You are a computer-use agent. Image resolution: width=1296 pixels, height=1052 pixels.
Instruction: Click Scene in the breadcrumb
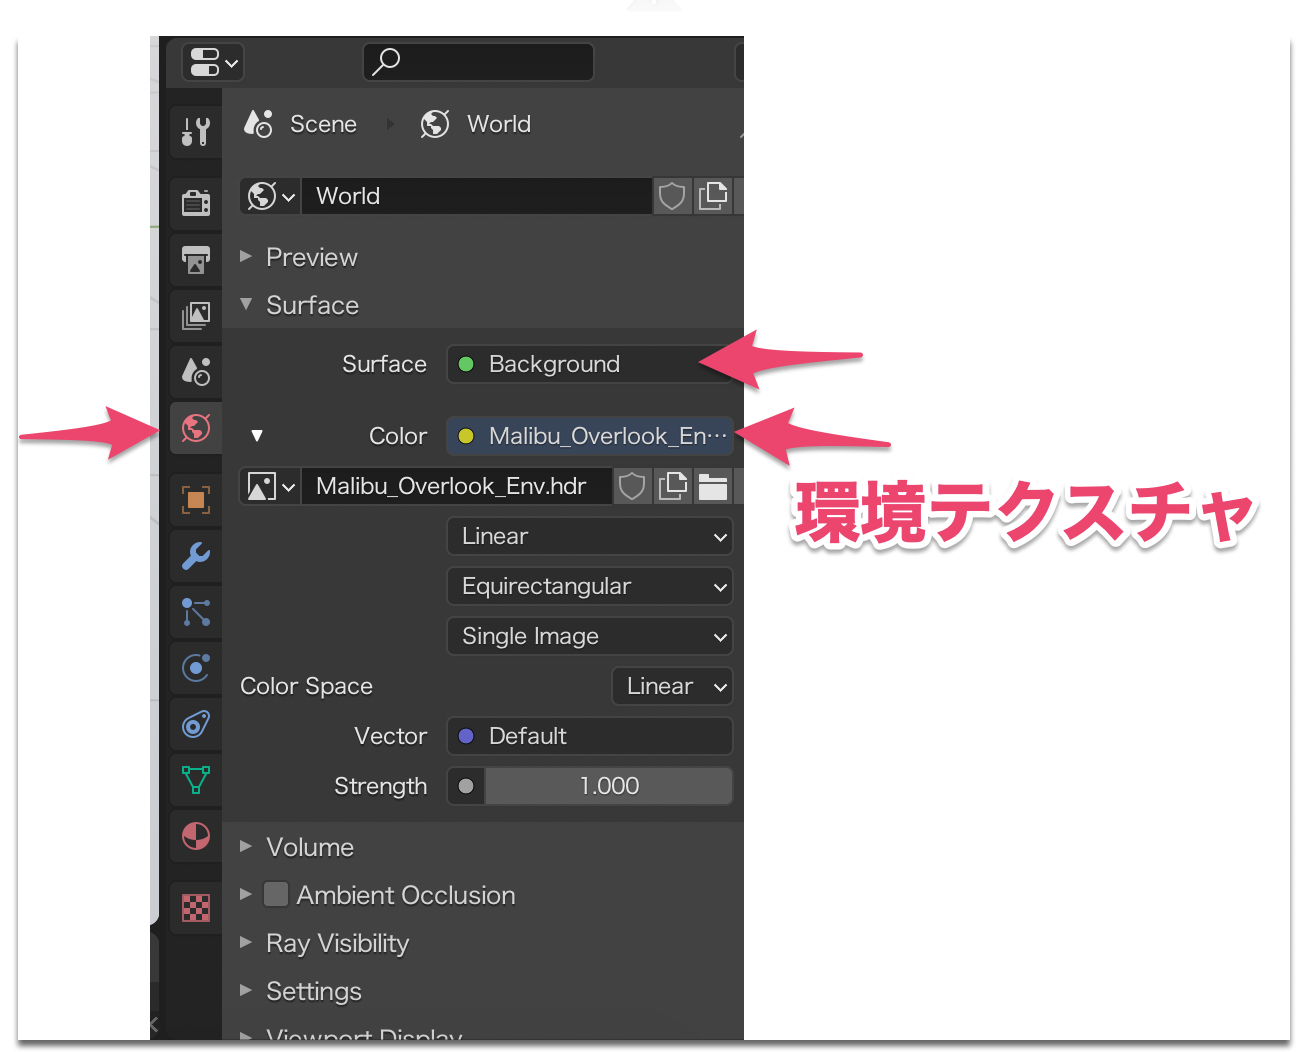(323, 124)
